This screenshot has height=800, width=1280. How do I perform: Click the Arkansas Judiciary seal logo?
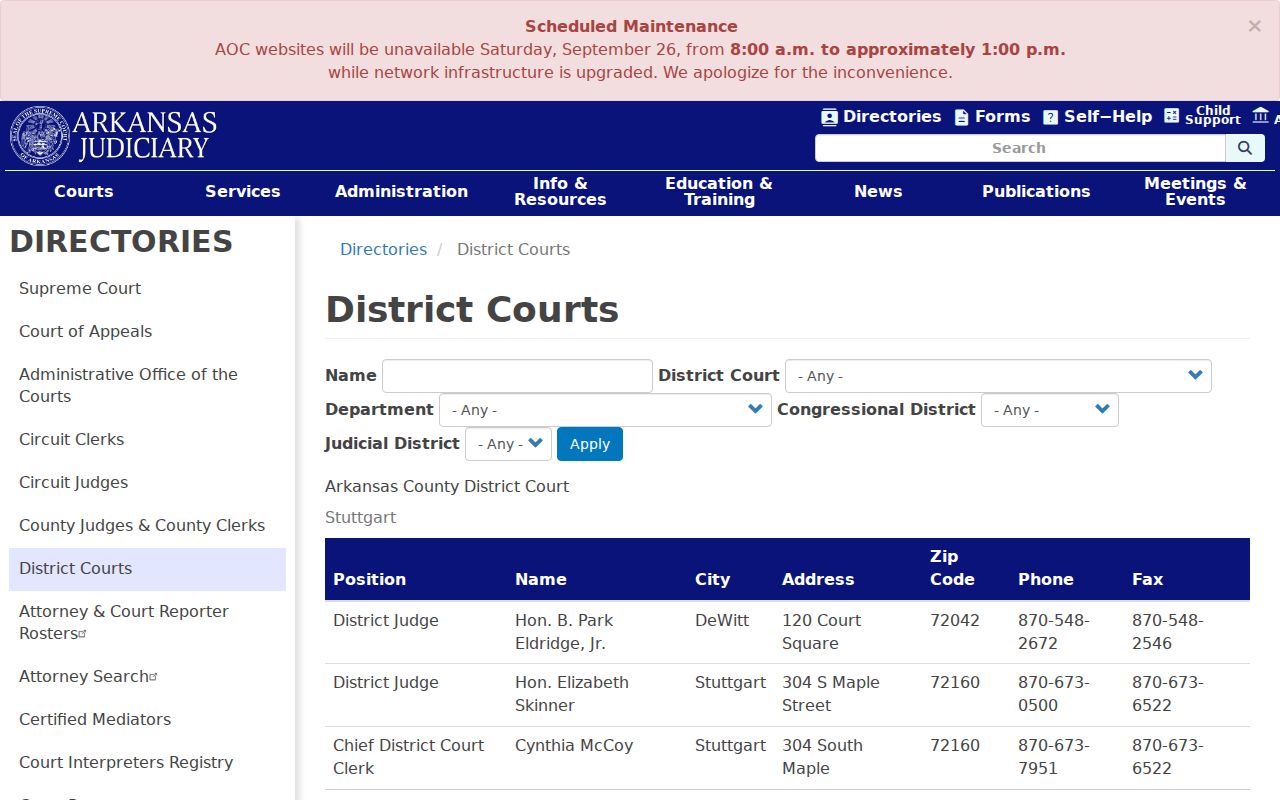40,136
